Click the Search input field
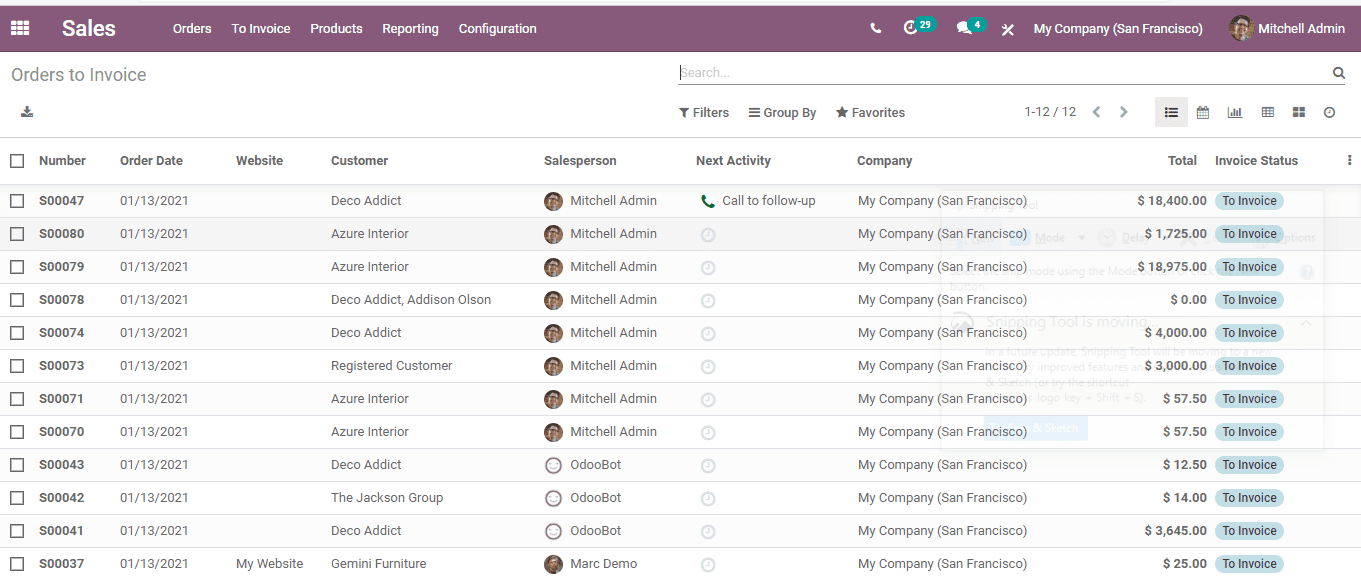1361x577 pixels. tap(1003, 73)
